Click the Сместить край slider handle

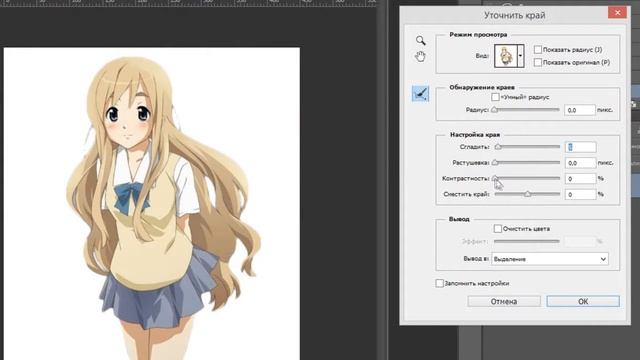tap(527, 194)
